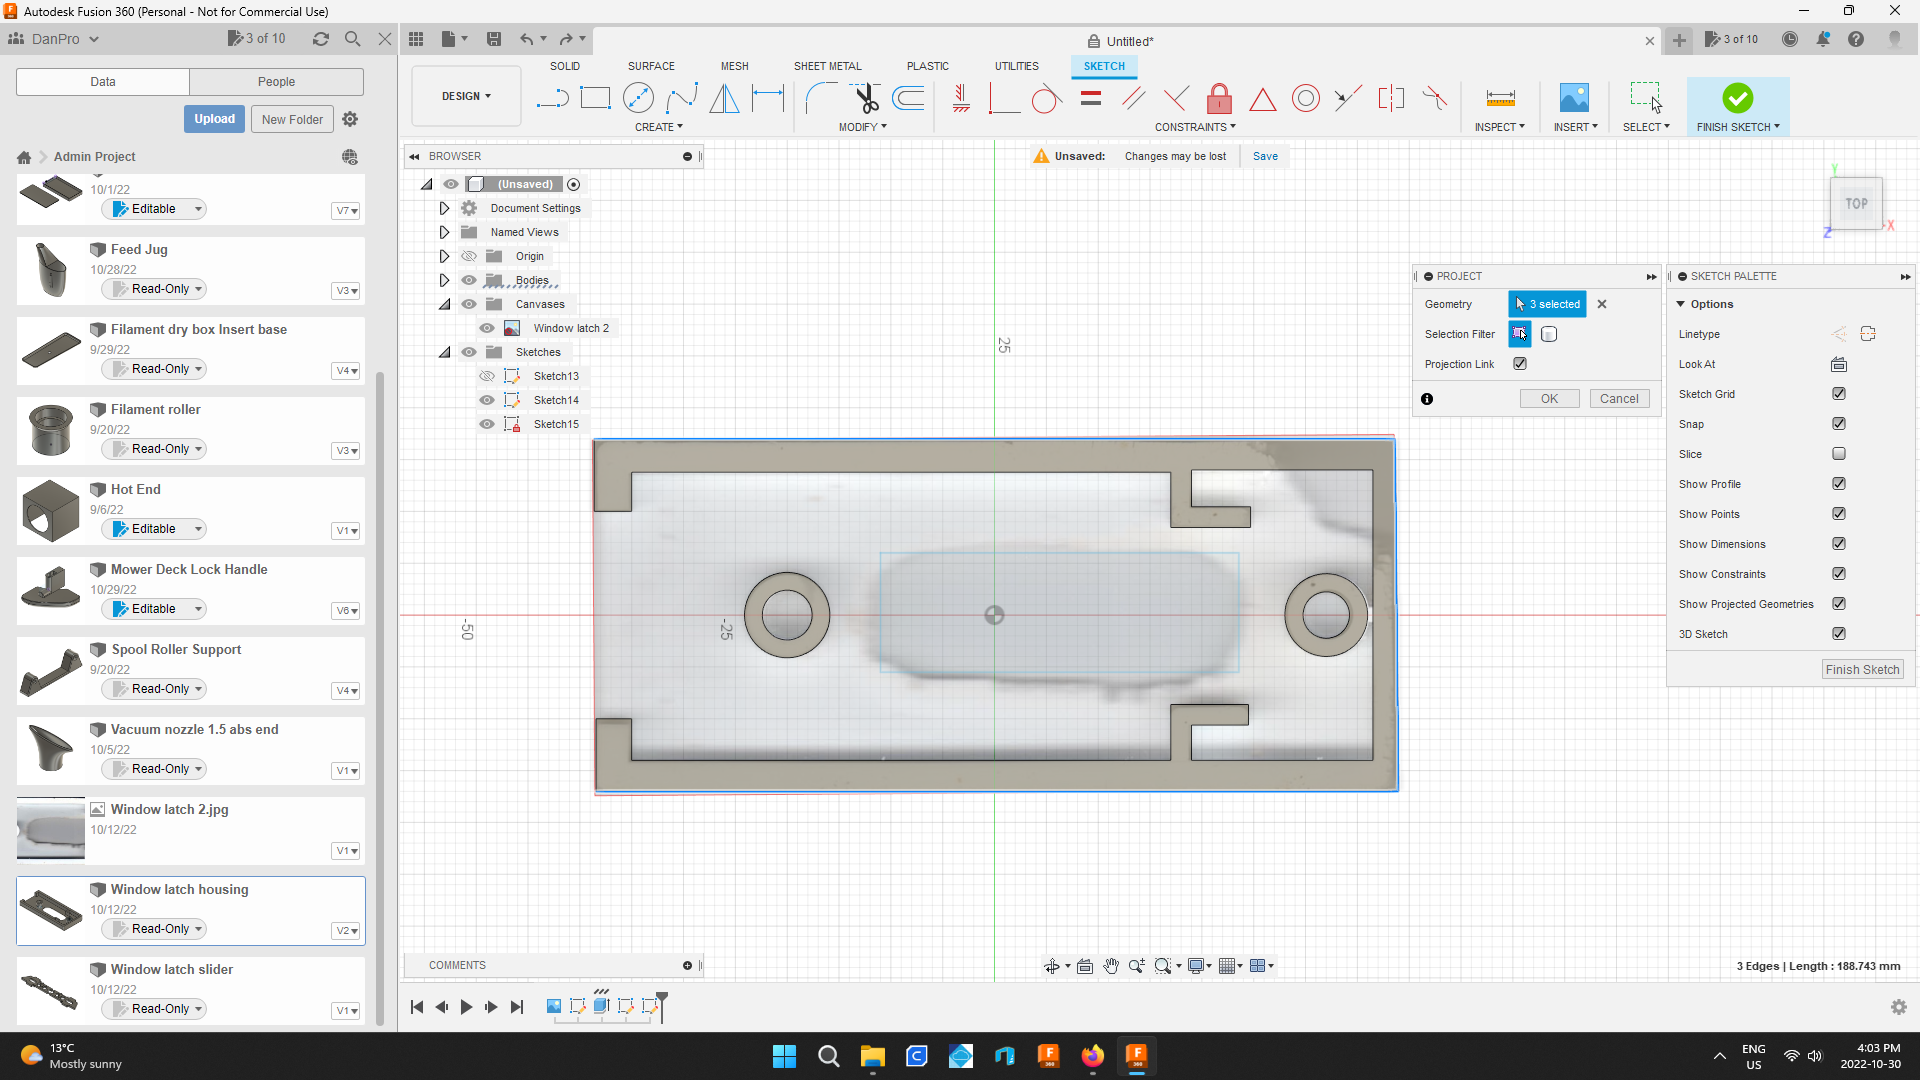Select the Fit Point Spline tool

(682, 98)
